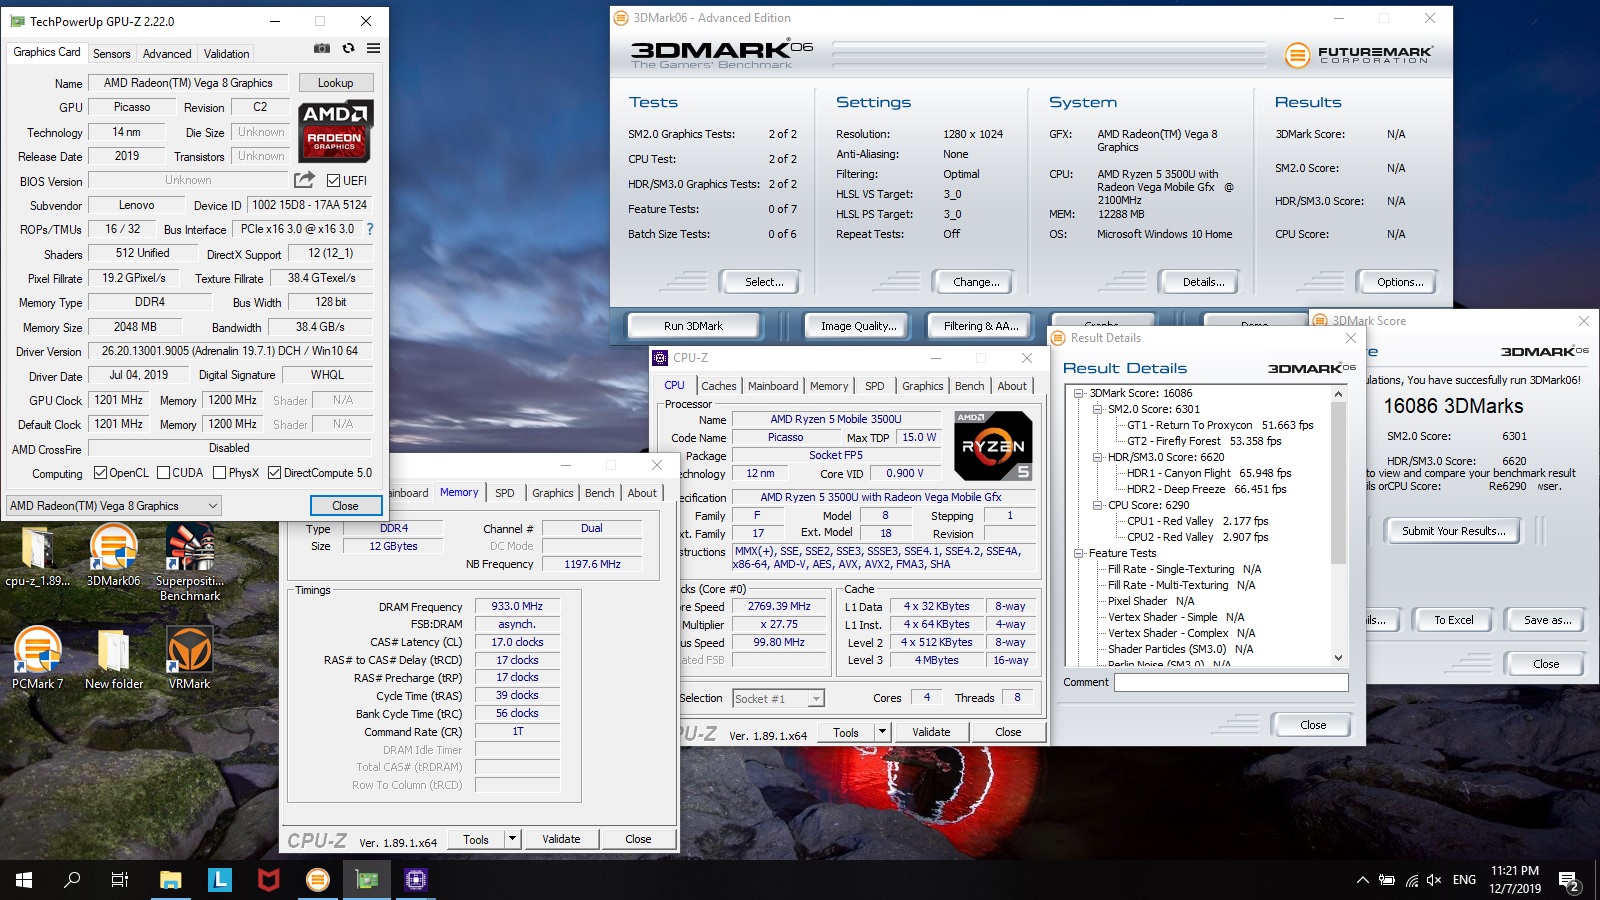1600x900 pixels.
Task: Switch to GPU-Z taskbar icon
Action: tap(366, 880)
